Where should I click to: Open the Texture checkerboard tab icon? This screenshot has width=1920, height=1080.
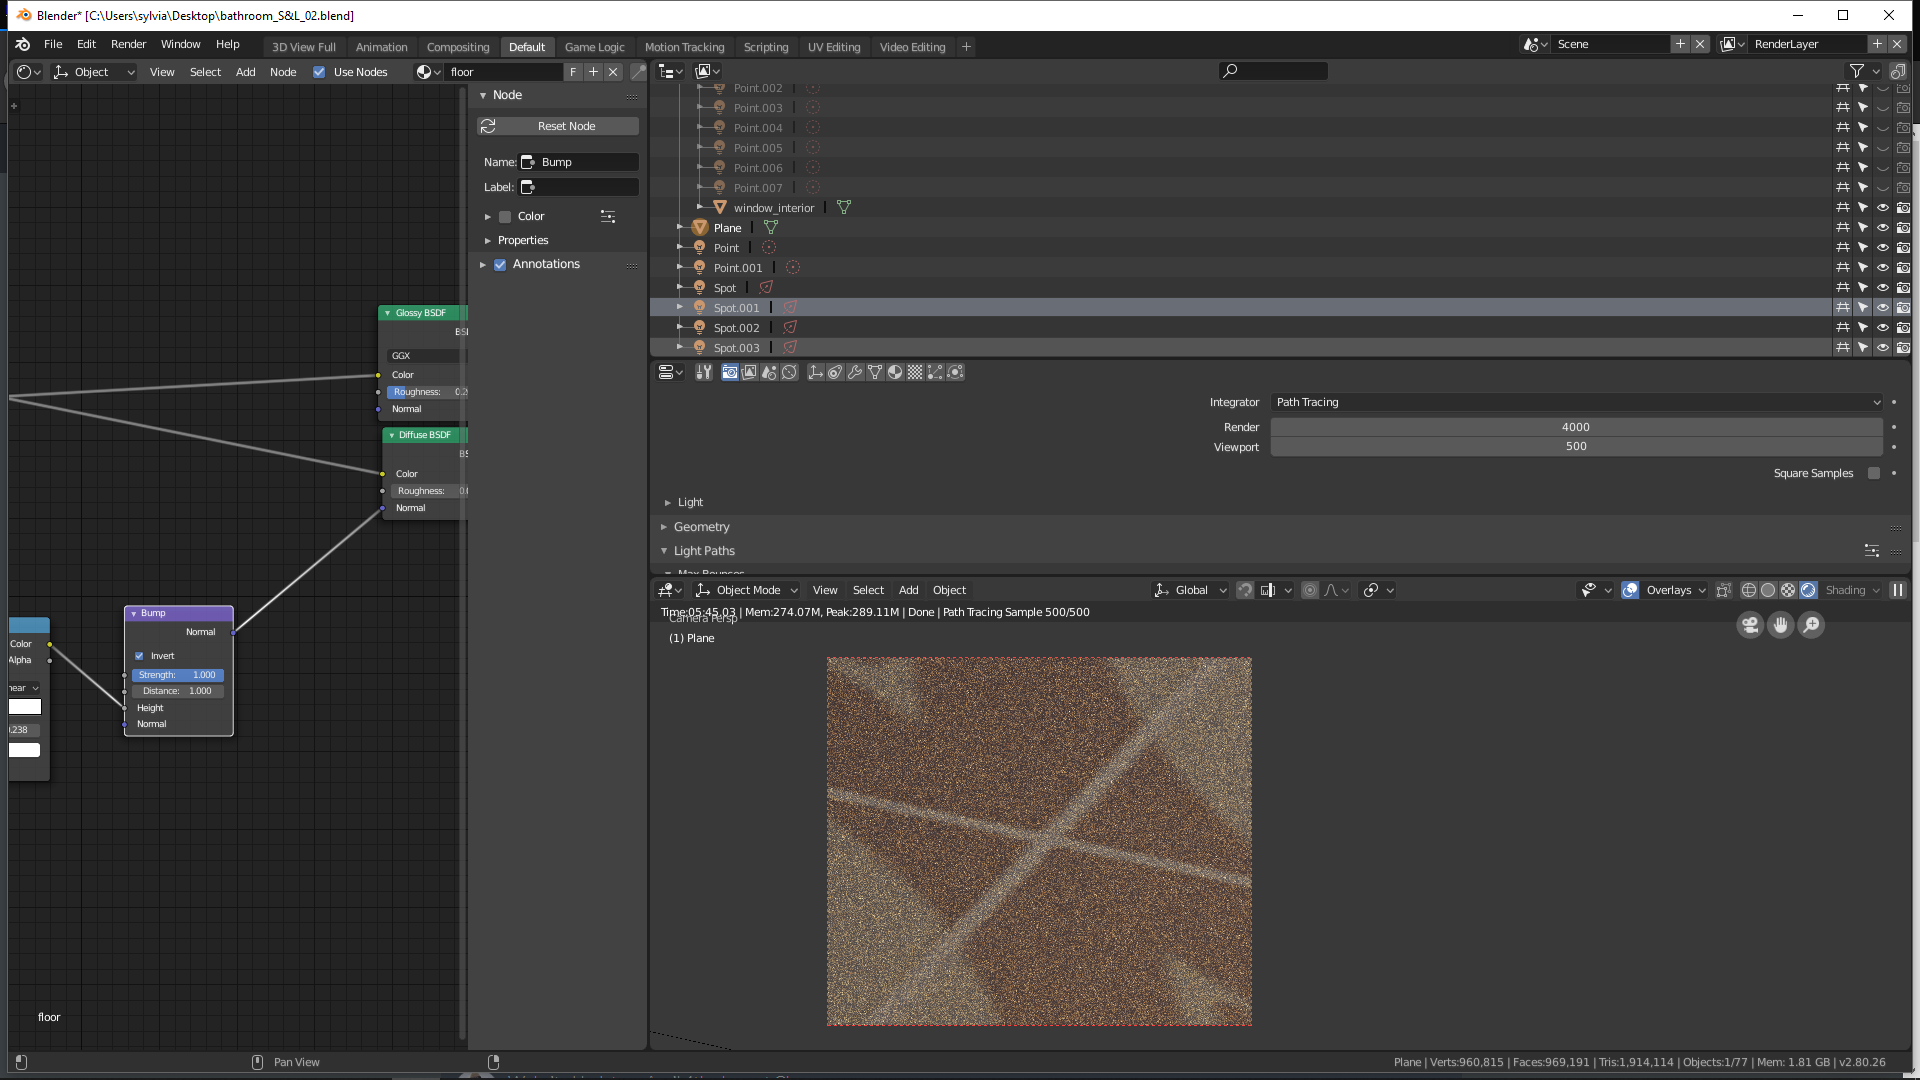[x=915, y=372]
